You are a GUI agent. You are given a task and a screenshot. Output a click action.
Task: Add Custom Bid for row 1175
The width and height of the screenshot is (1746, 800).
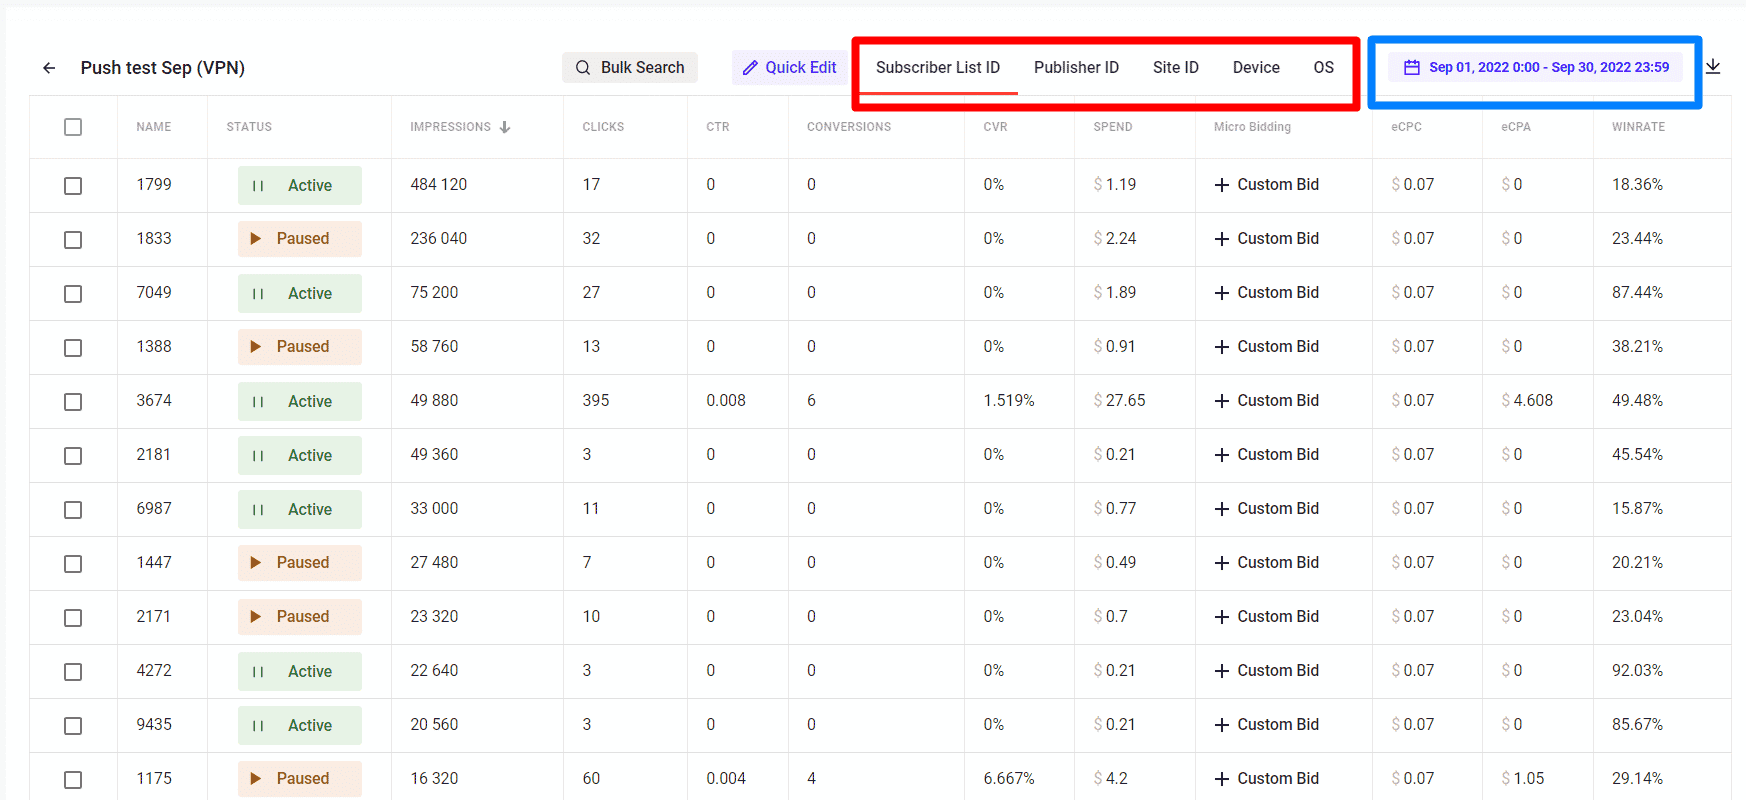[x=1267, y=779]
